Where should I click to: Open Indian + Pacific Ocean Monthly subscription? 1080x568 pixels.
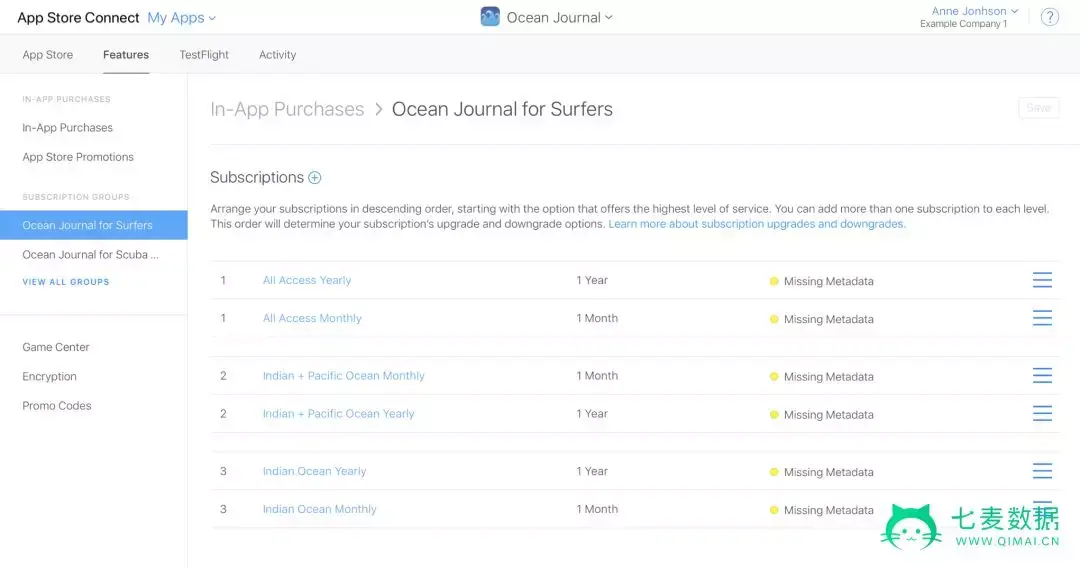pyautogui.click(x=344, y=376)
